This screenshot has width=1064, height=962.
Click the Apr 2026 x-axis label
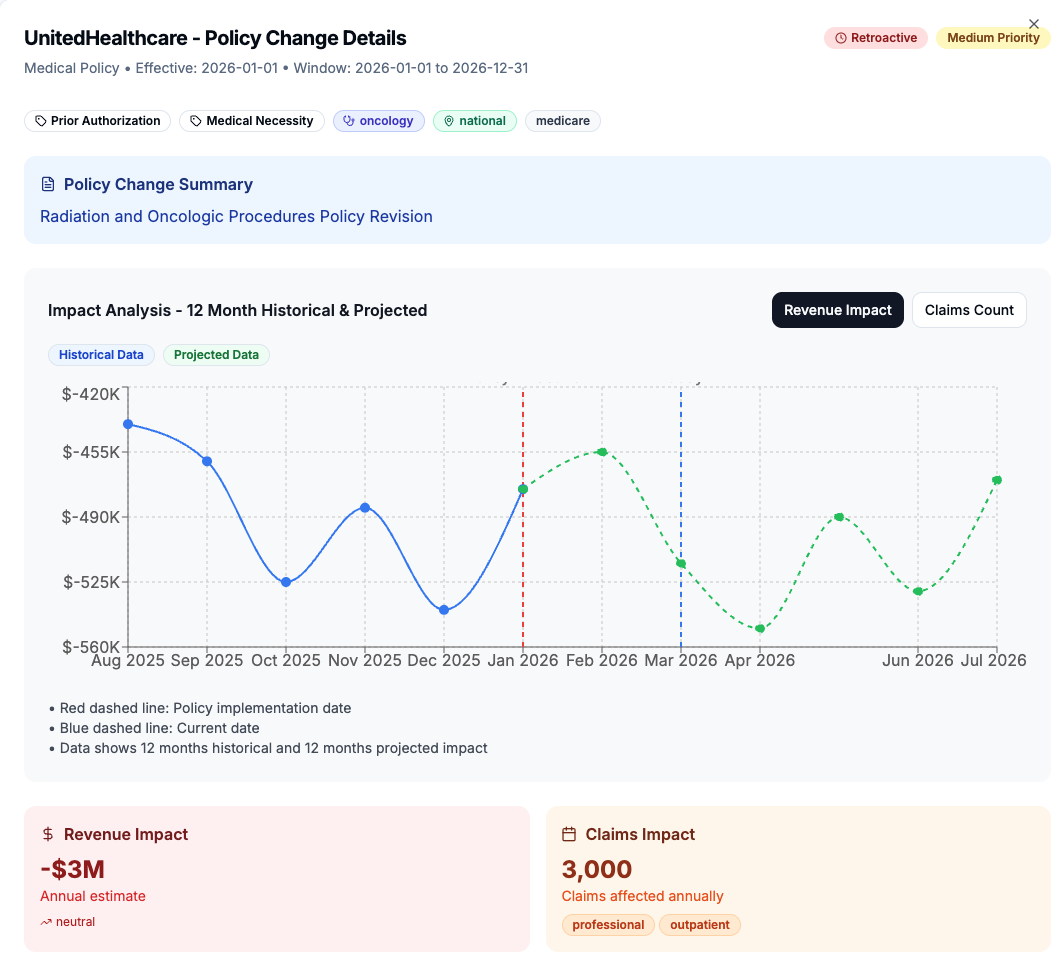coord(760,660)
